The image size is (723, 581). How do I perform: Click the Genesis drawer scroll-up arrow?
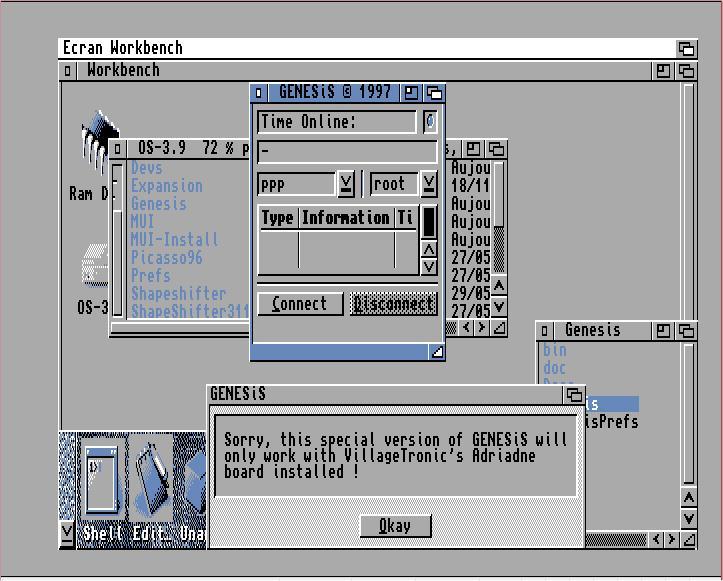(x=689, y=498)
